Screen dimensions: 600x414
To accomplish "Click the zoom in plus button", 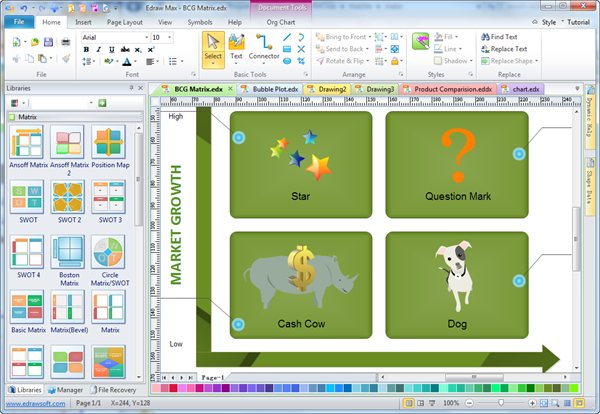I will click(x=532, y=403).
